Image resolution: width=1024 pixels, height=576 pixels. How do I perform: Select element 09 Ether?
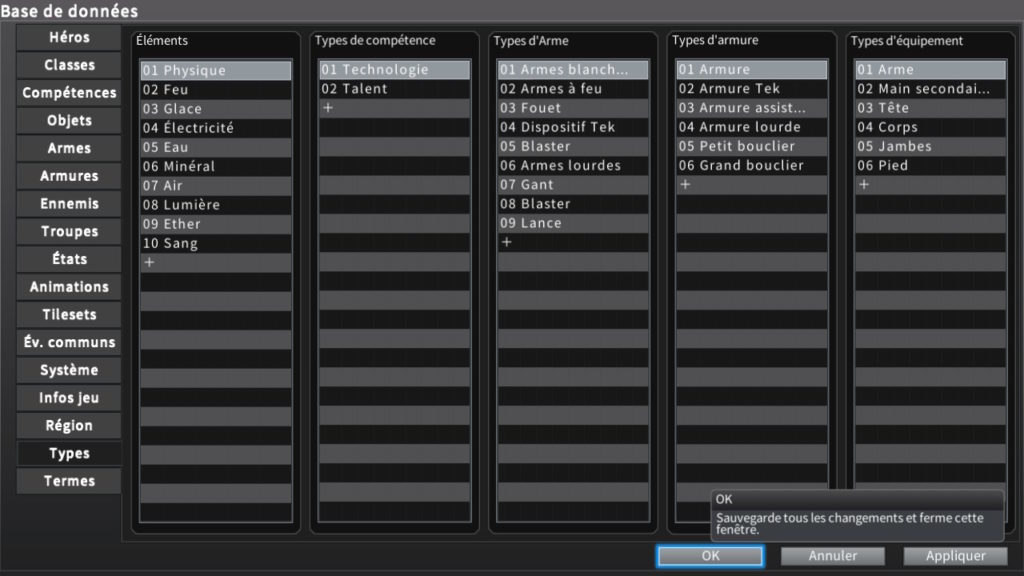216,224
